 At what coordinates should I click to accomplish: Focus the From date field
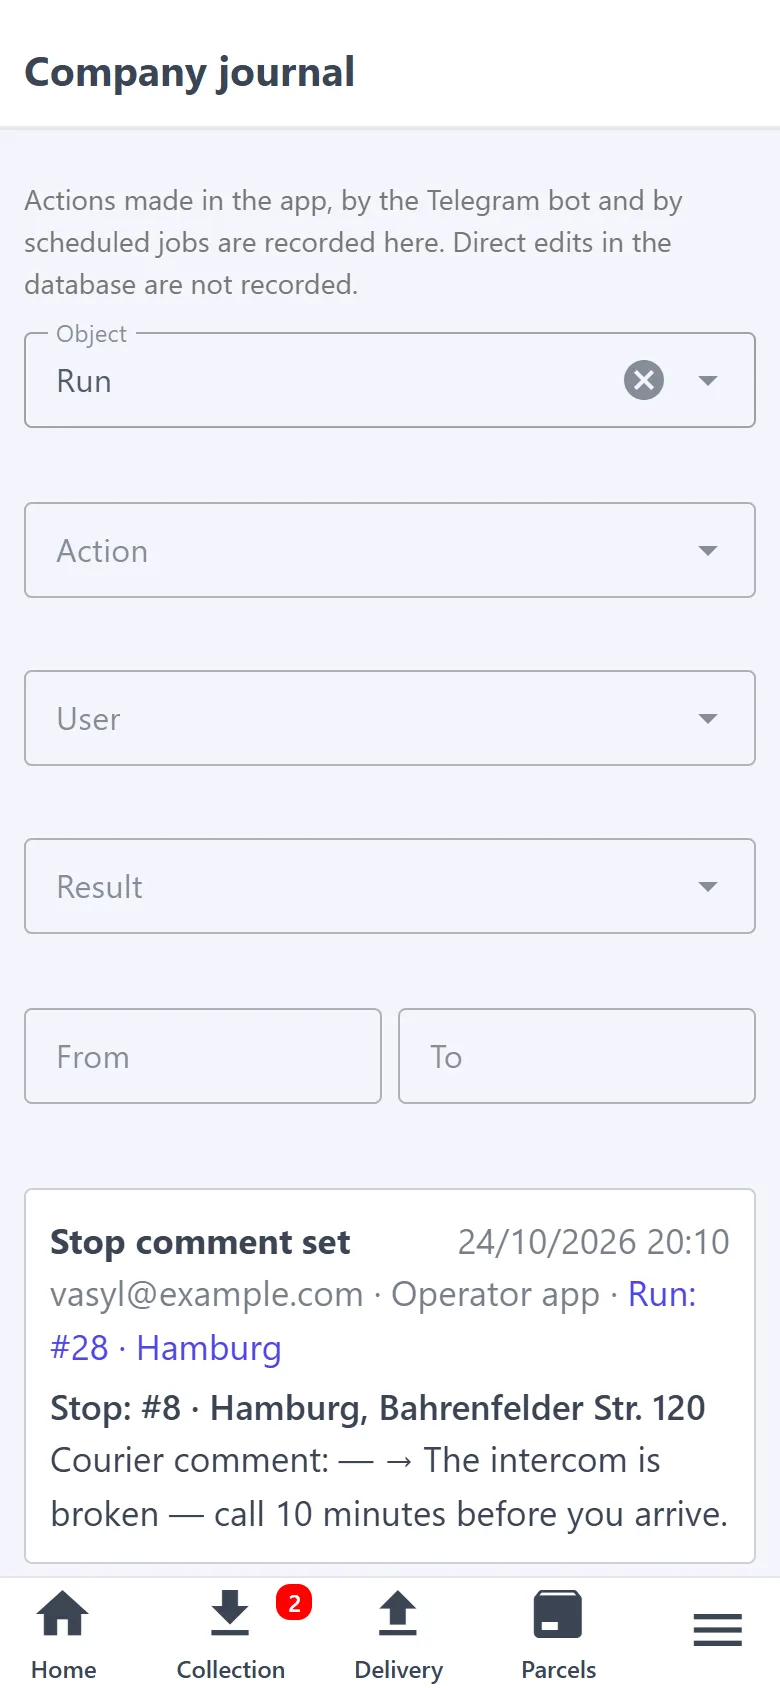[203, 1056]
